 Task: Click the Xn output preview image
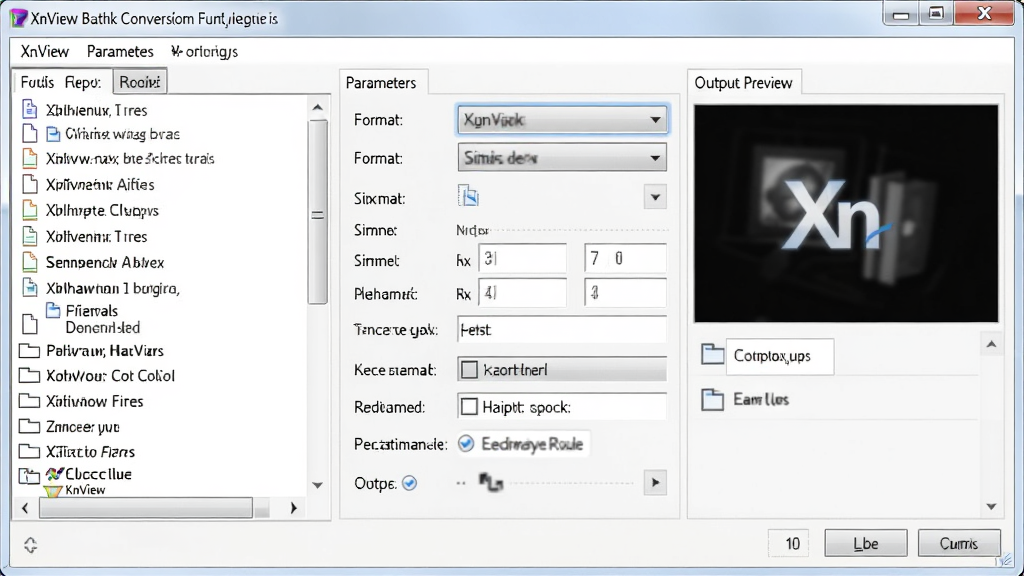[x=846, y=214]
